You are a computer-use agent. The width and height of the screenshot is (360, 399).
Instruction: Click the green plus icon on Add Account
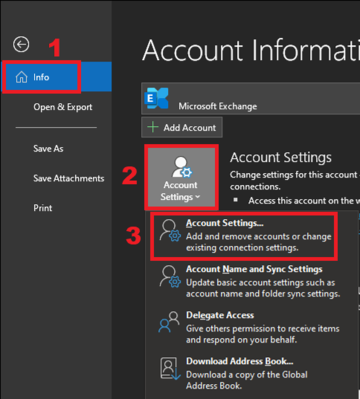click(153, 127)
